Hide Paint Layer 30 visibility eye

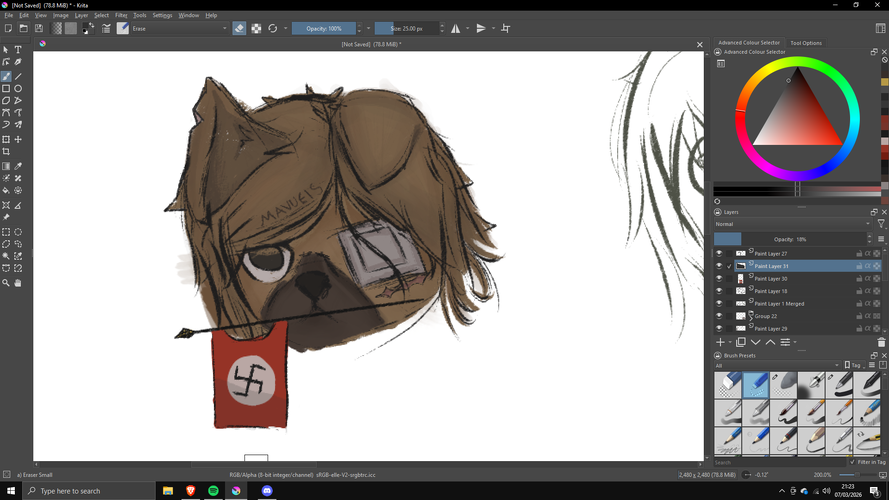(x=719, y=278)
